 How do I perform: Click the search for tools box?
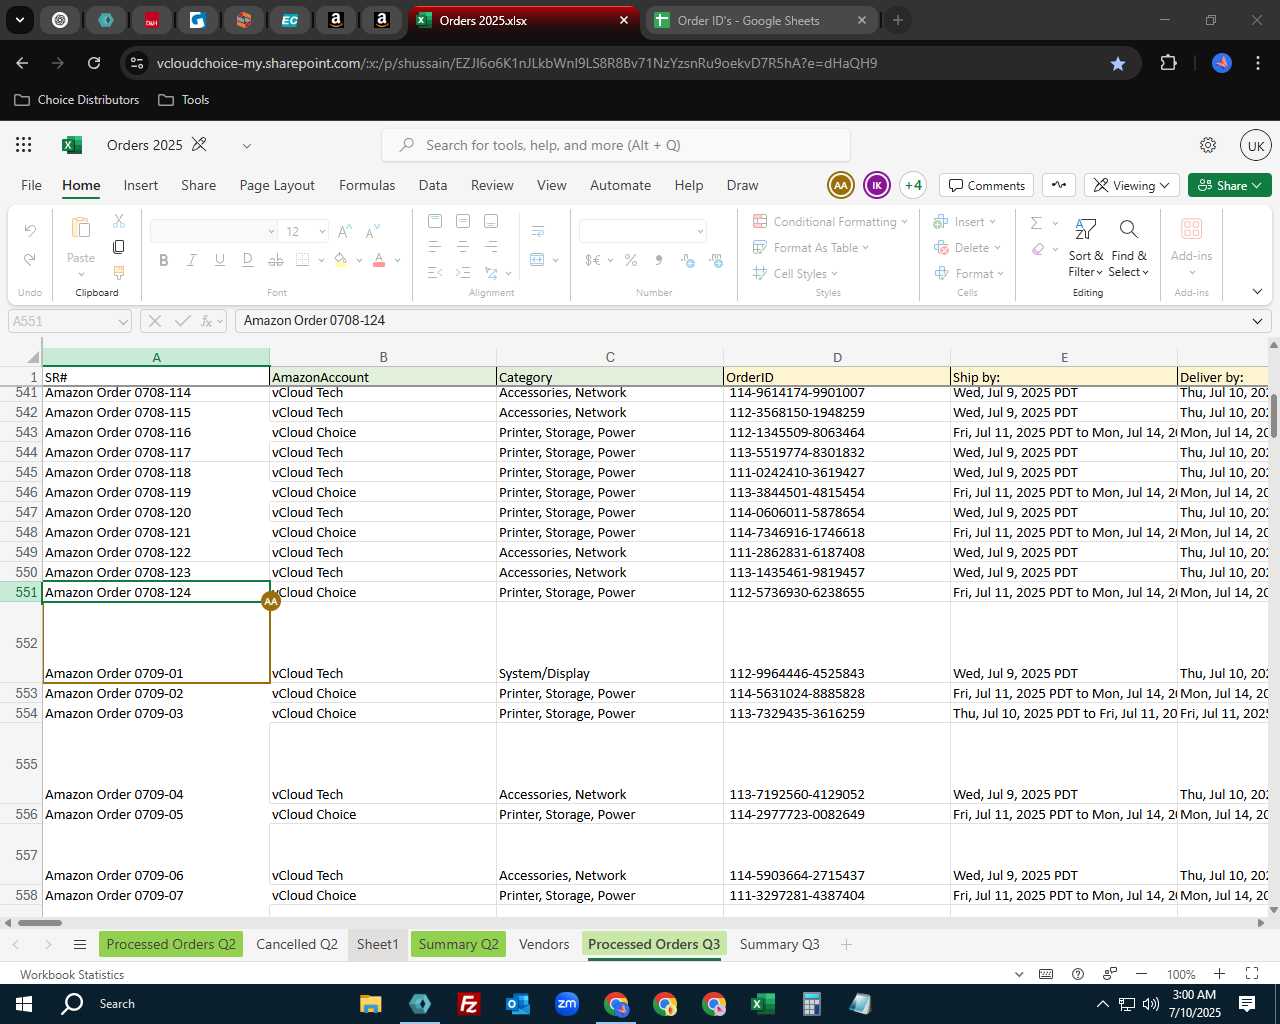pos(616,145)
